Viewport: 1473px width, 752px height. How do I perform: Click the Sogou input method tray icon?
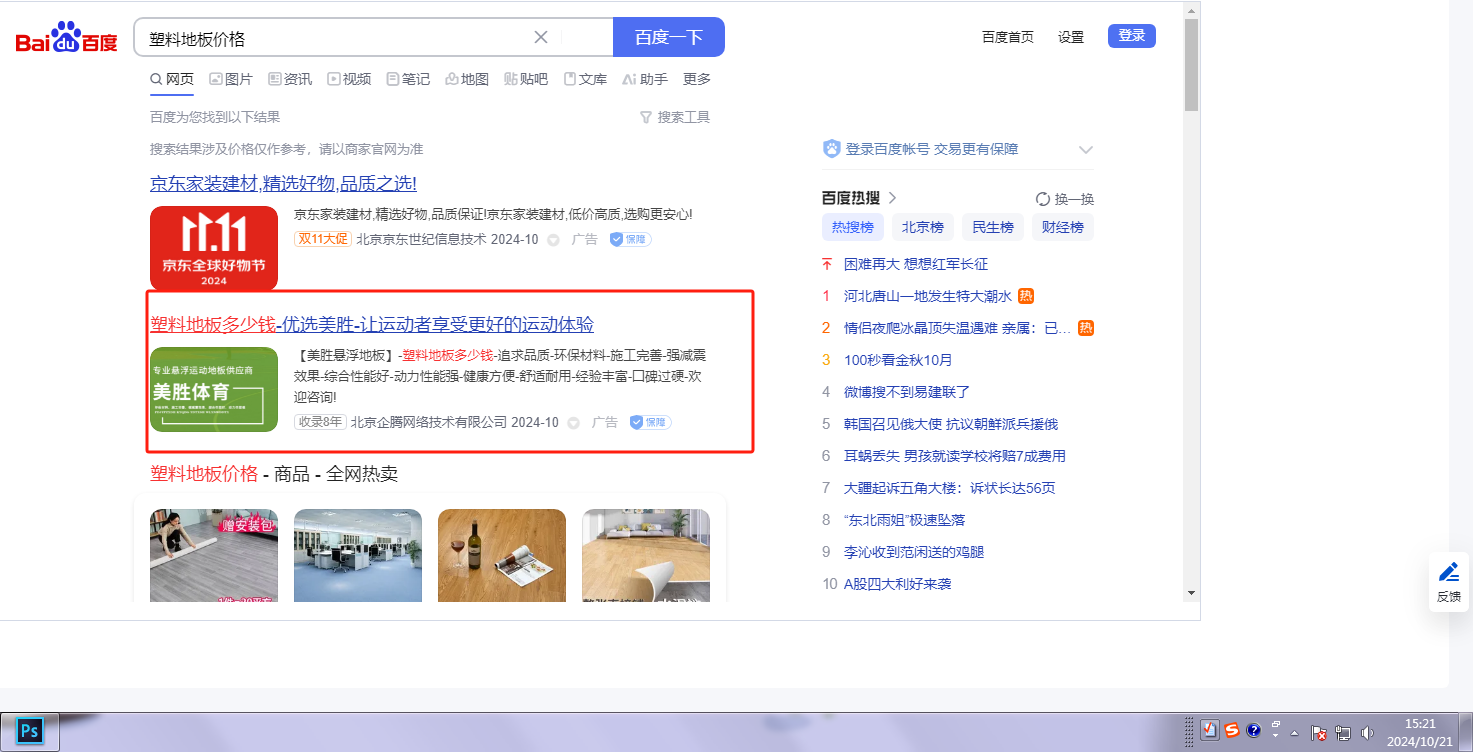1232,730
